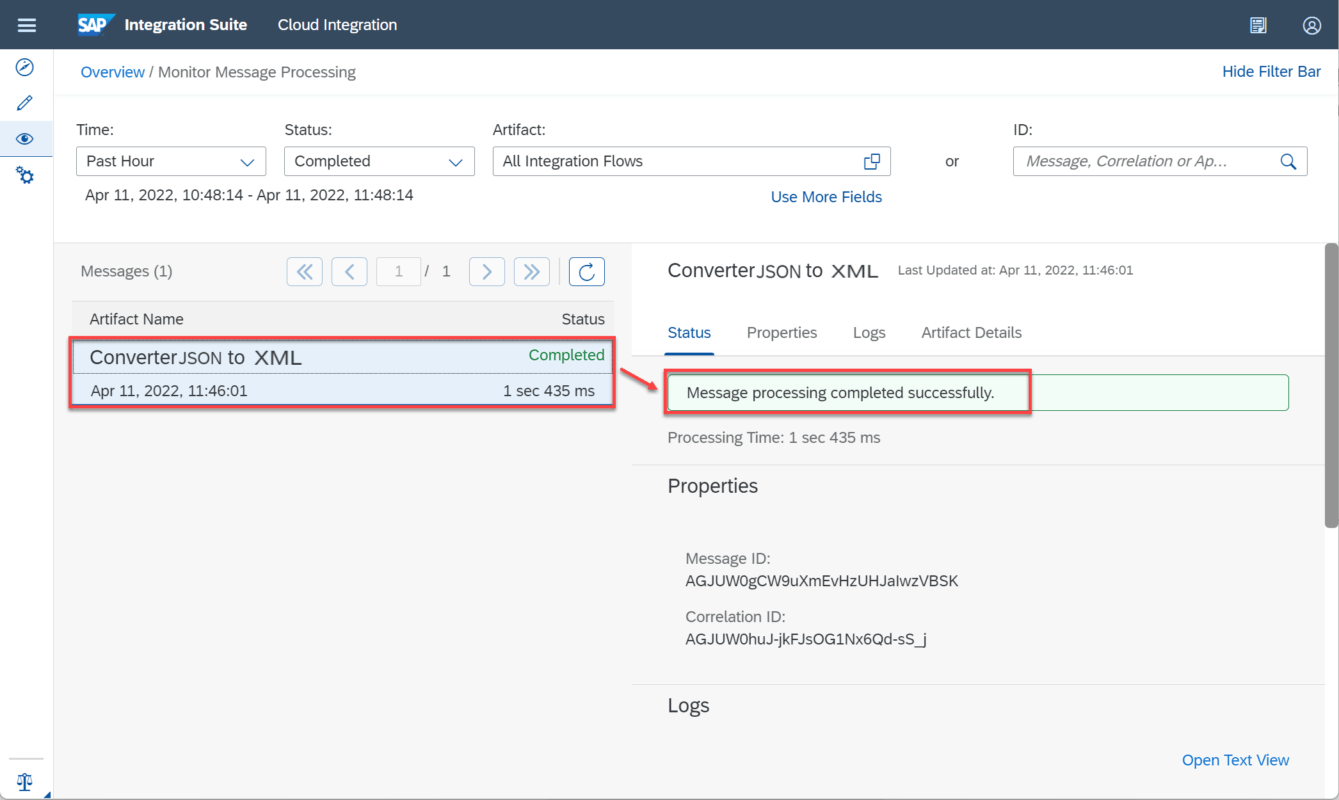Viewport: 1339px width, 800px height.
Task: Click the Artifact Name column header
Action: tap(137, 319)
